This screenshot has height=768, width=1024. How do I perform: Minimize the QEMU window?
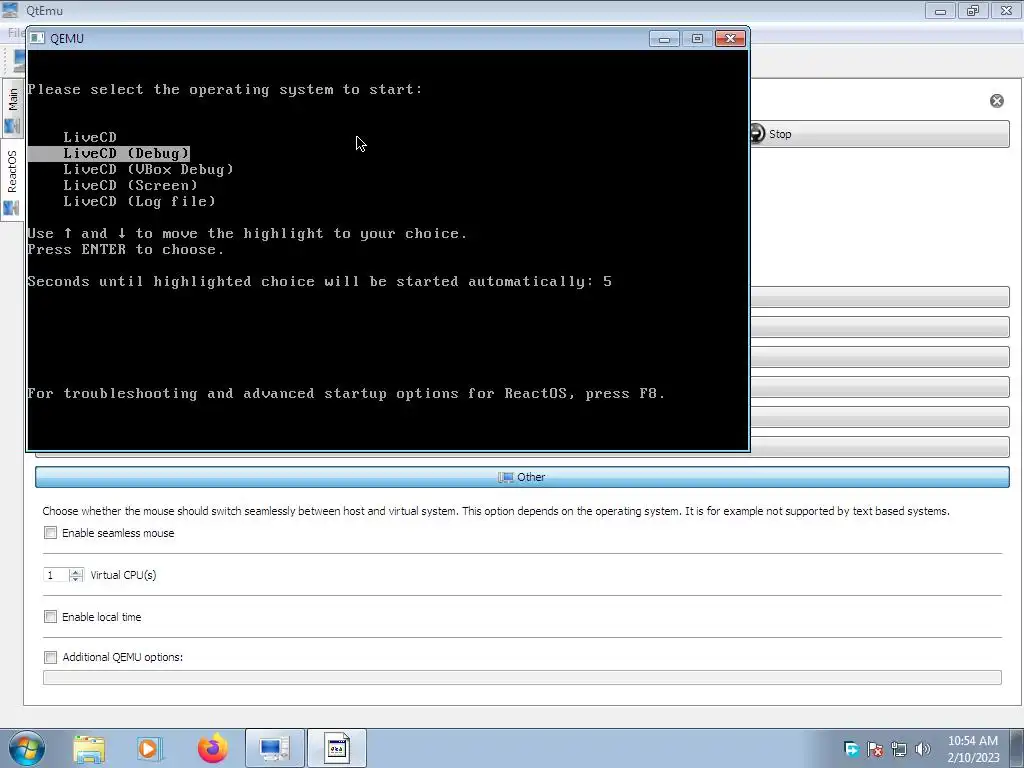(664, 39)
